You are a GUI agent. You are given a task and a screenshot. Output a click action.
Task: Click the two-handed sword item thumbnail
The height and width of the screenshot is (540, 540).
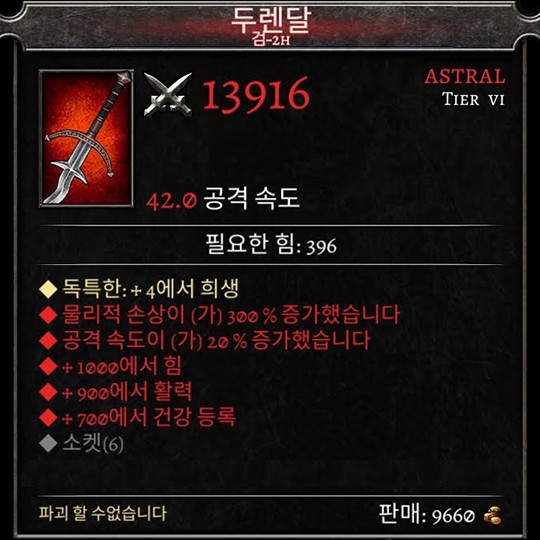click(86, 138)
